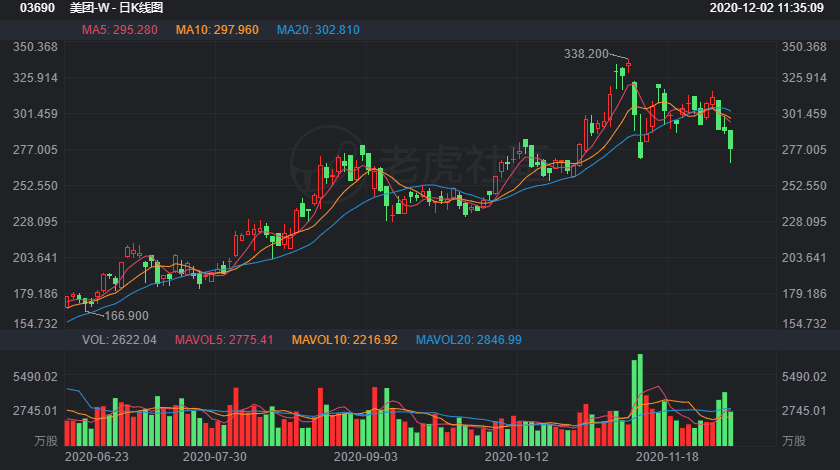Select the MA10: 297.960 indicator label

click(x=217, y=30)
